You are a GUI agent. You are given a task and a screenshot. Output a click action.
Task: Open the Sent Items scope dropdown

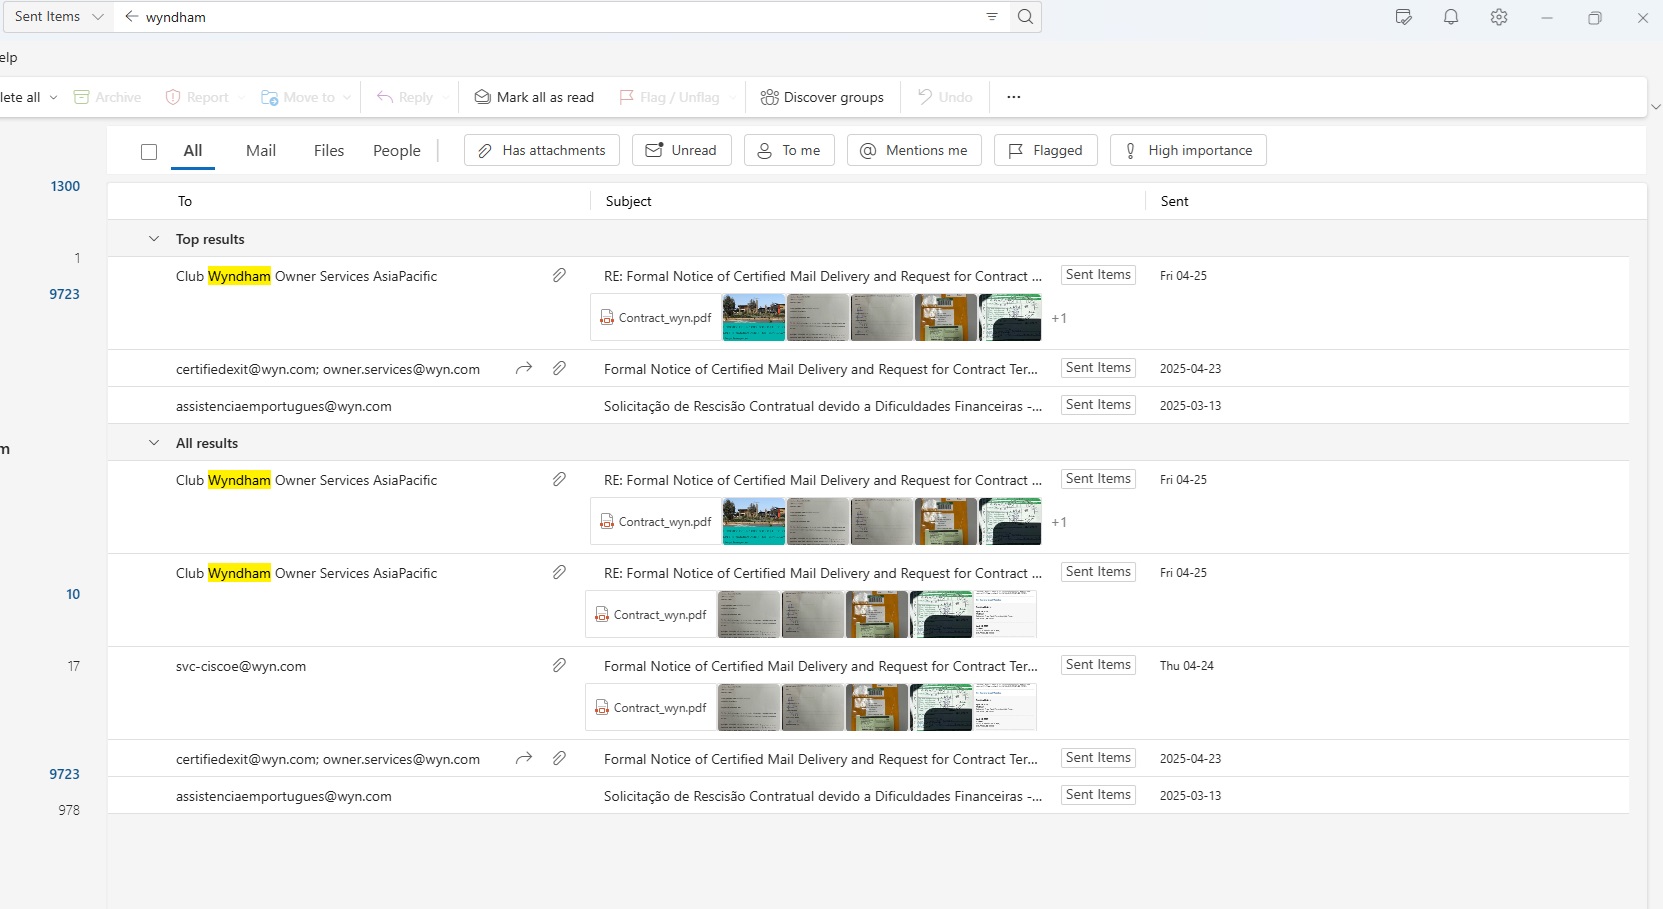click(59, 17)
